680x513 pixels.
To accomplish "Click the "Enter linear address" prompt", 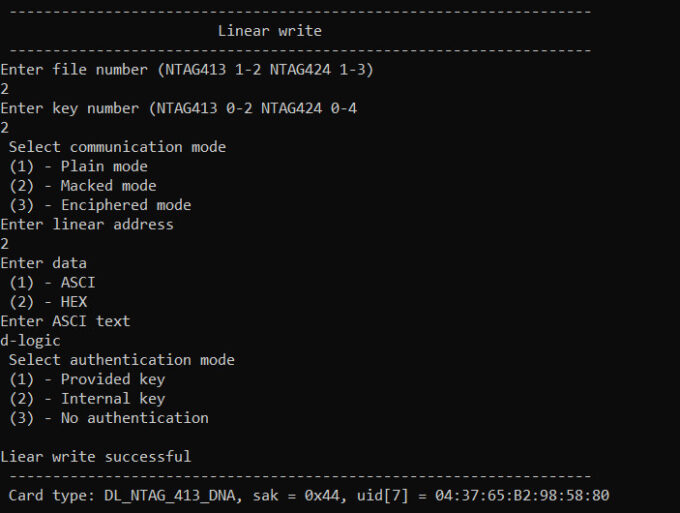I will pyautogui.click(x=87, y=225).
